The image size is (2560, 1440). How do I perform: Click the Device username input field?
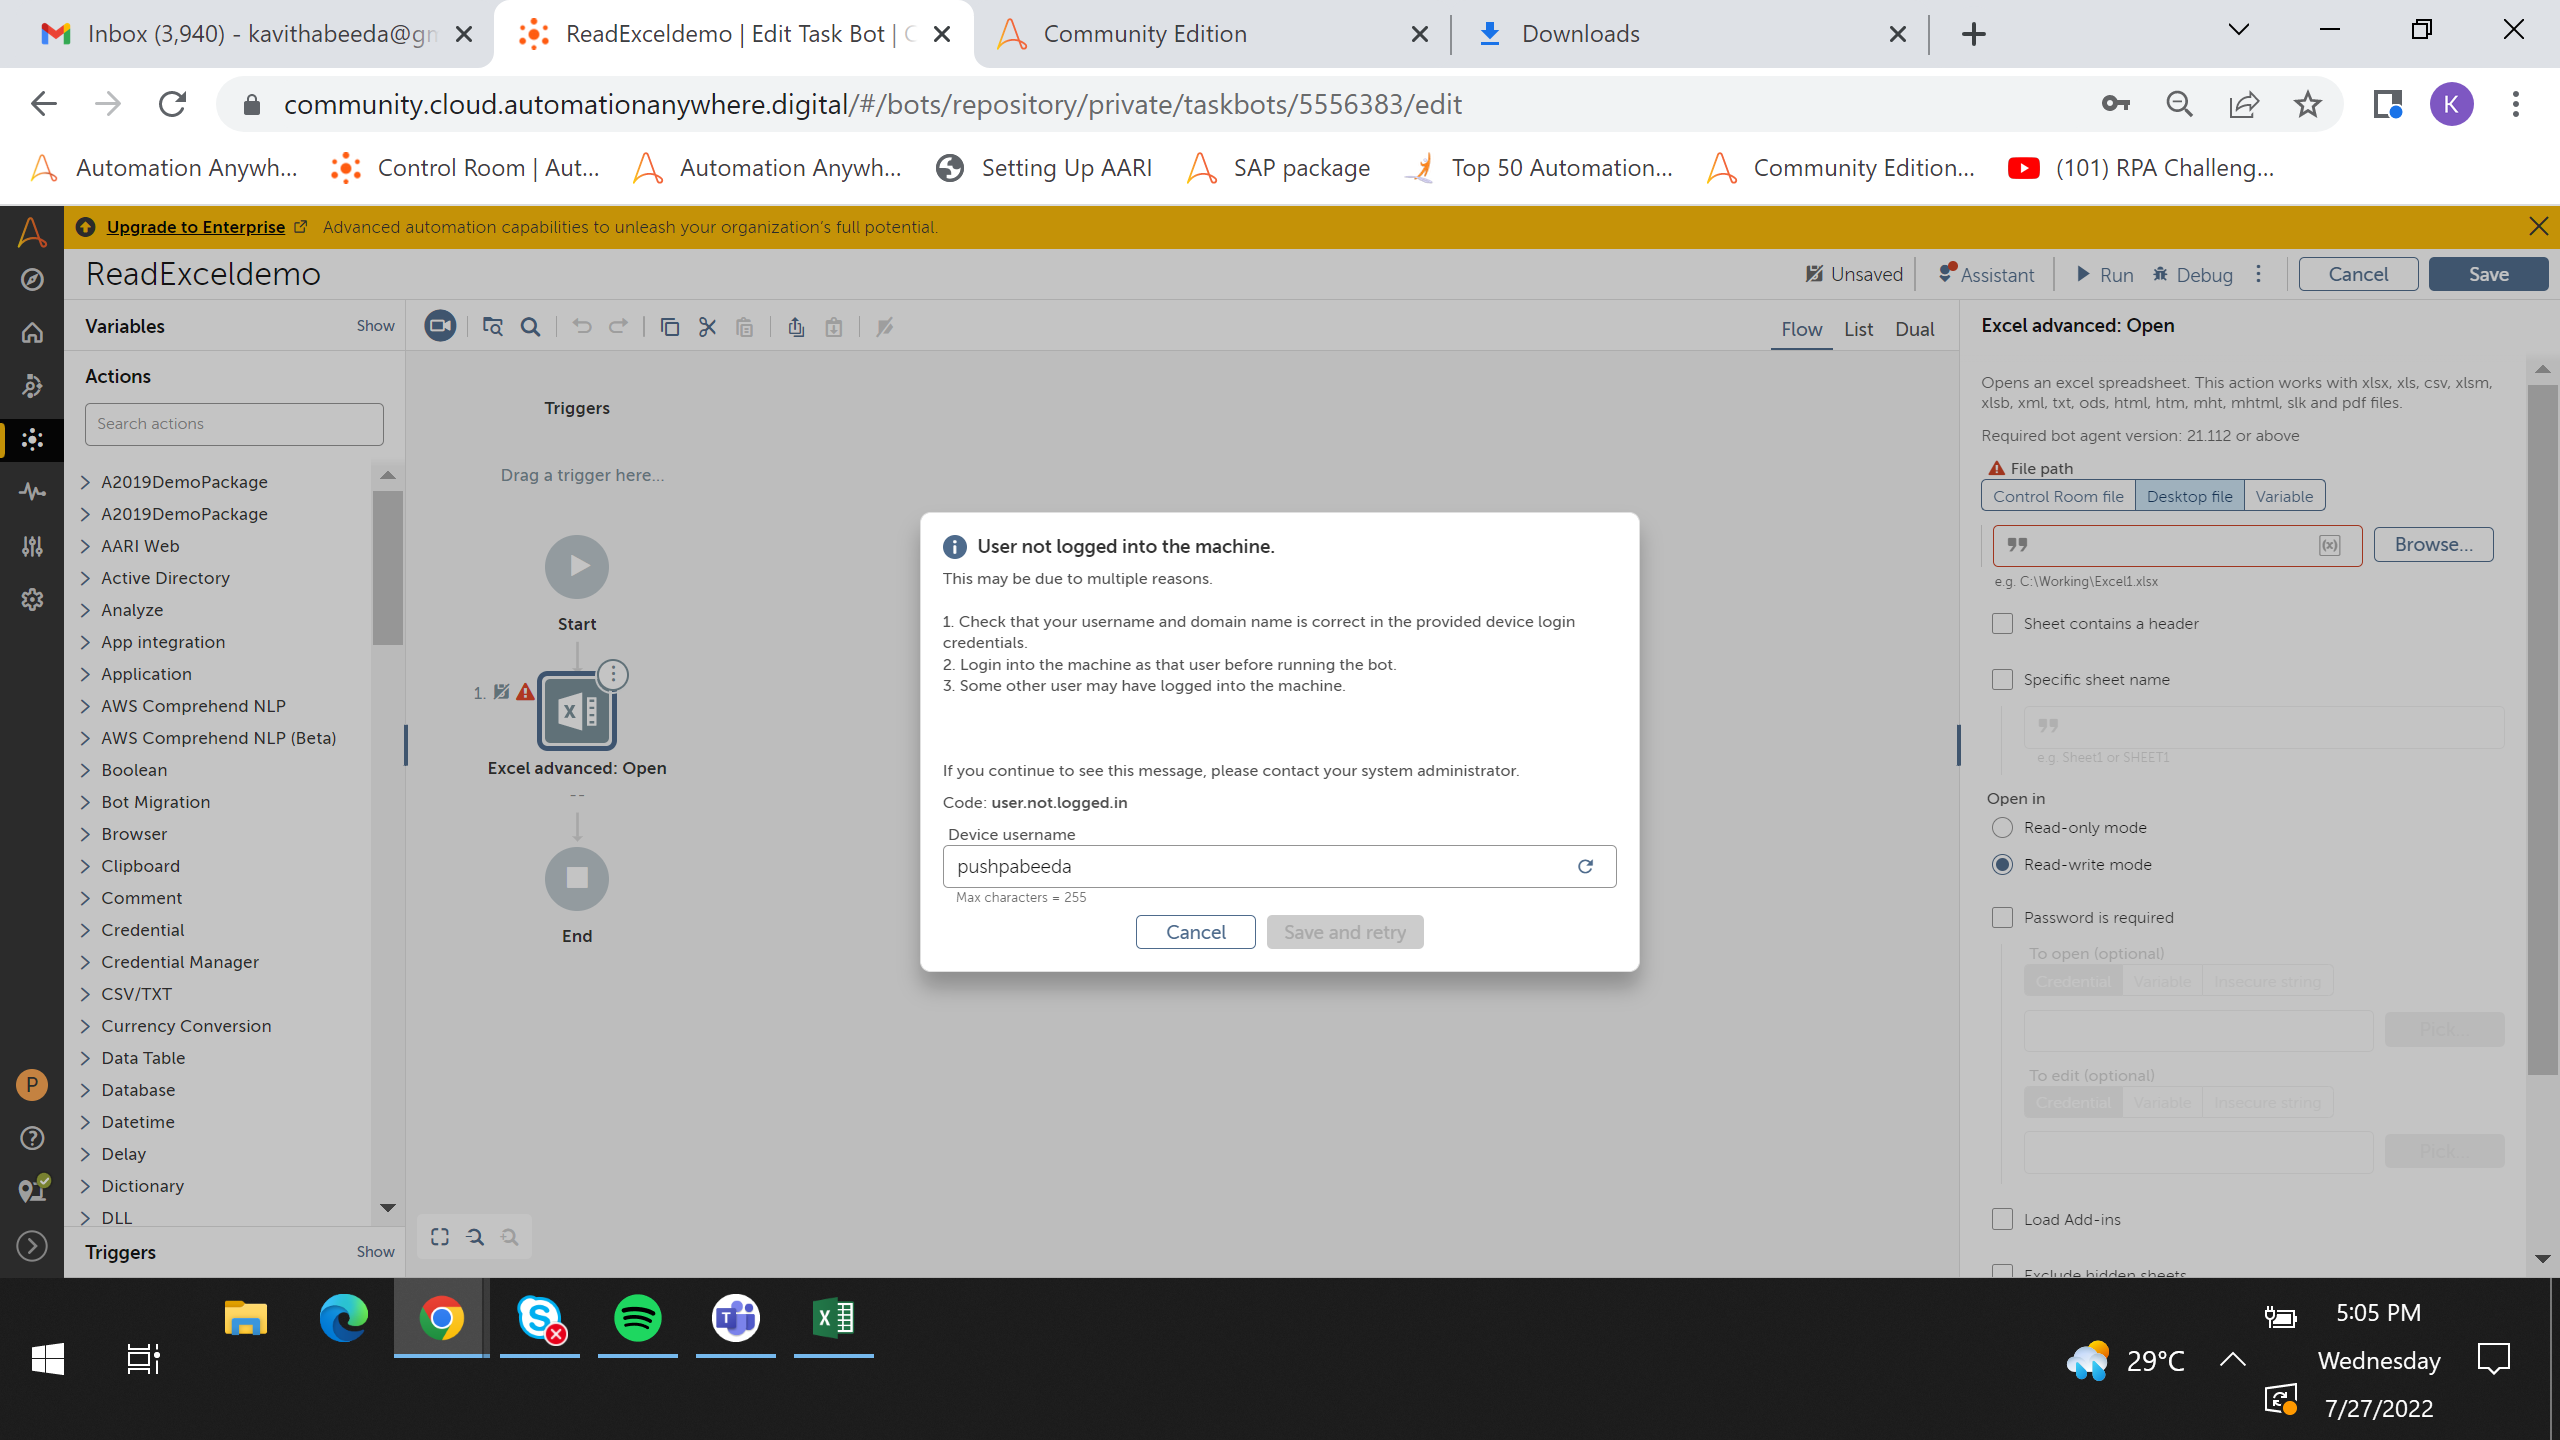coord(1279,866)
